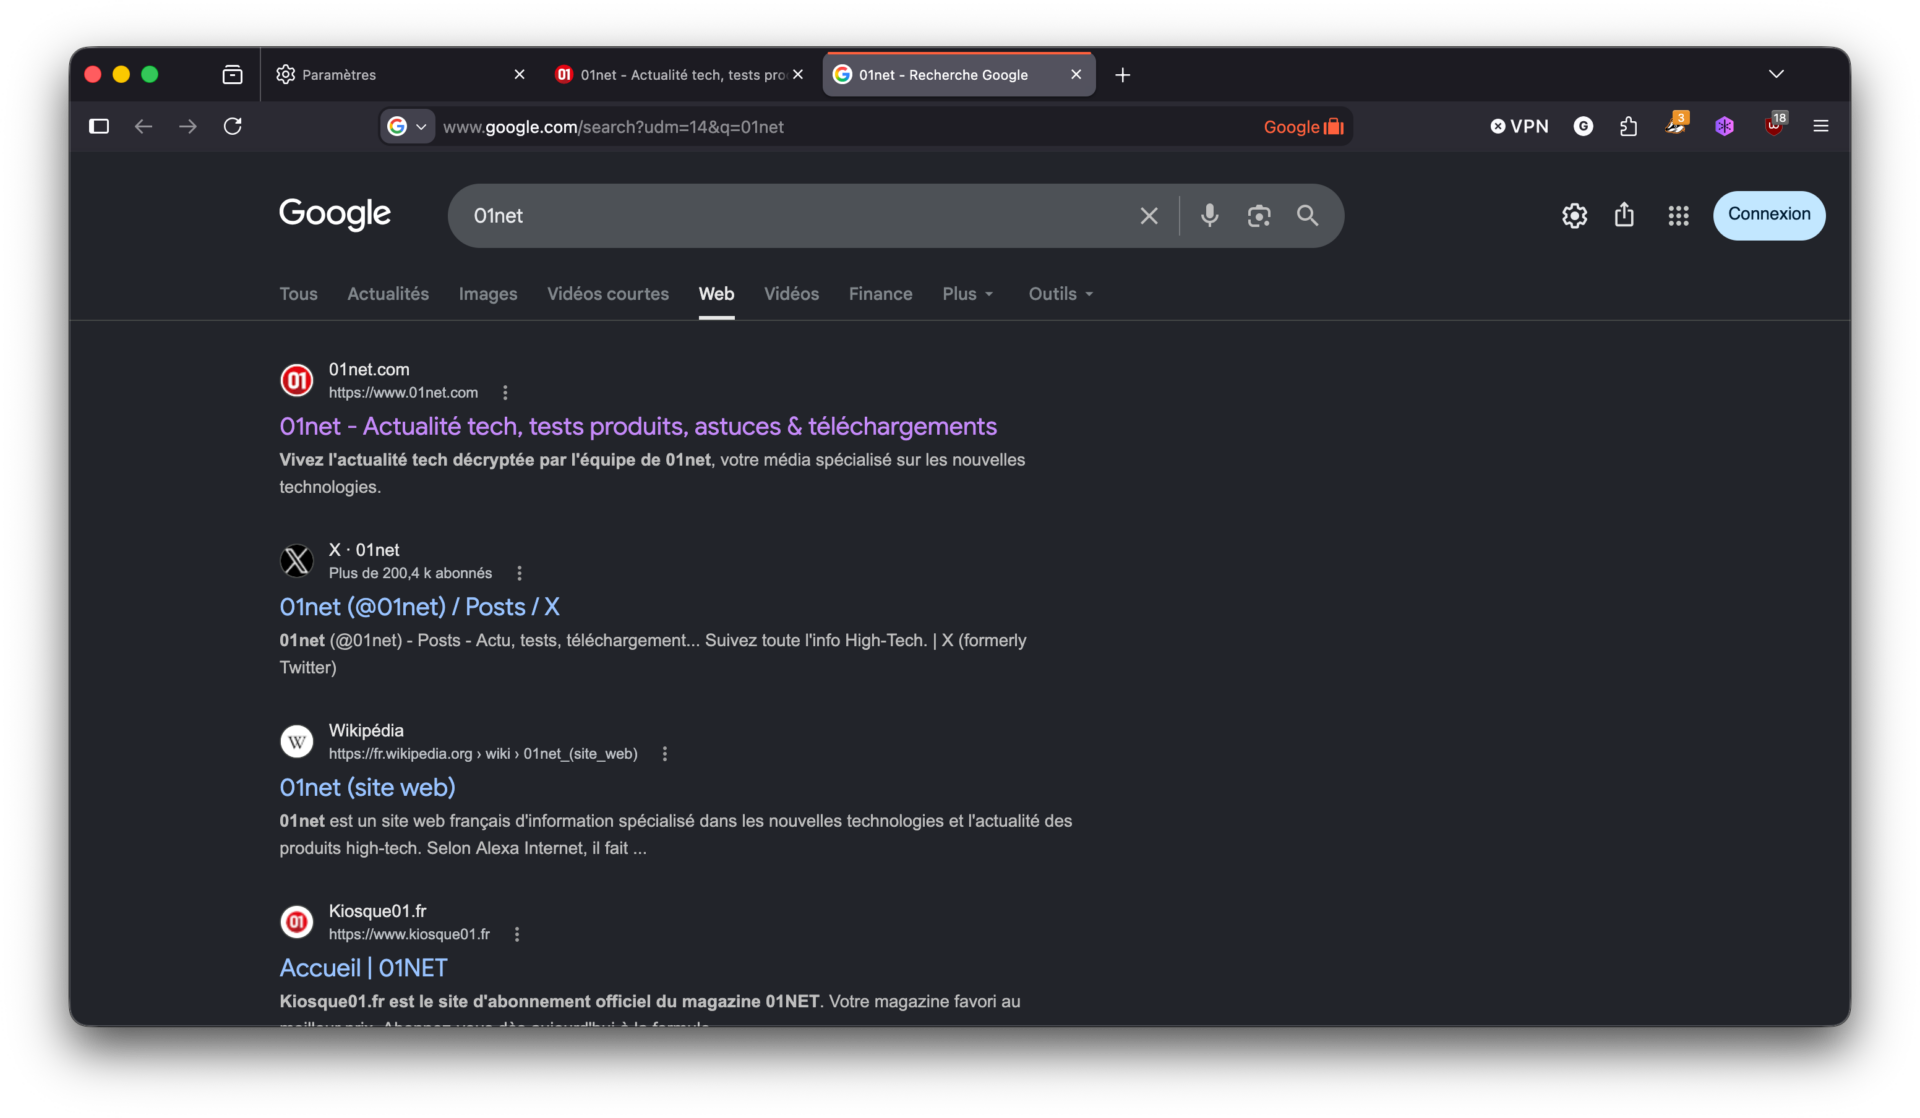Open the browser hamburger menu

click(x=1821, y=126)
